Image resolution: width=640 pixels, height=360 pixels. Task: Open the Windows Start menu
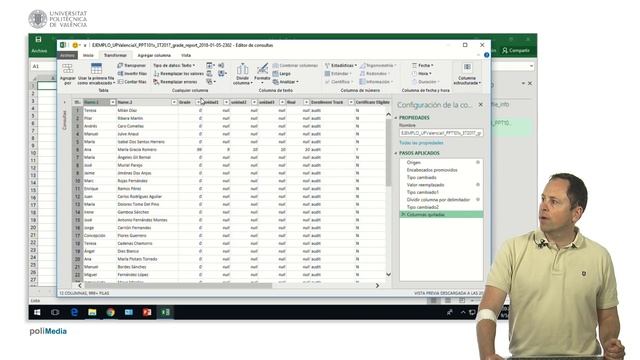(37, 312)
